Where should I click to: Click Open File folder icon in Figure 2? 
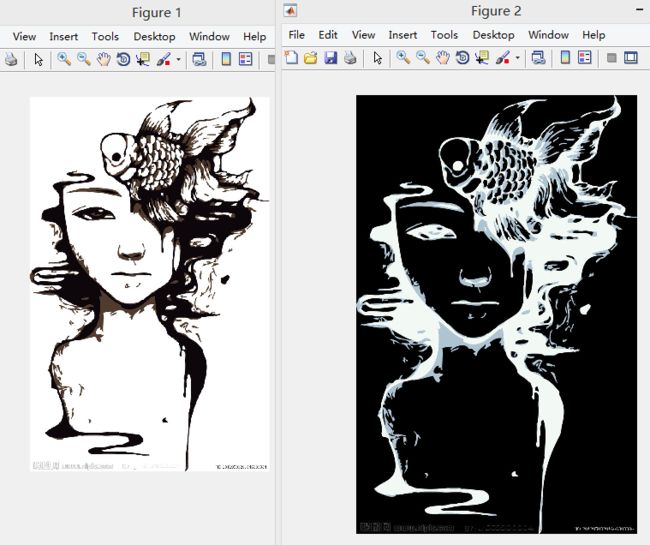(x=310, y=58)
